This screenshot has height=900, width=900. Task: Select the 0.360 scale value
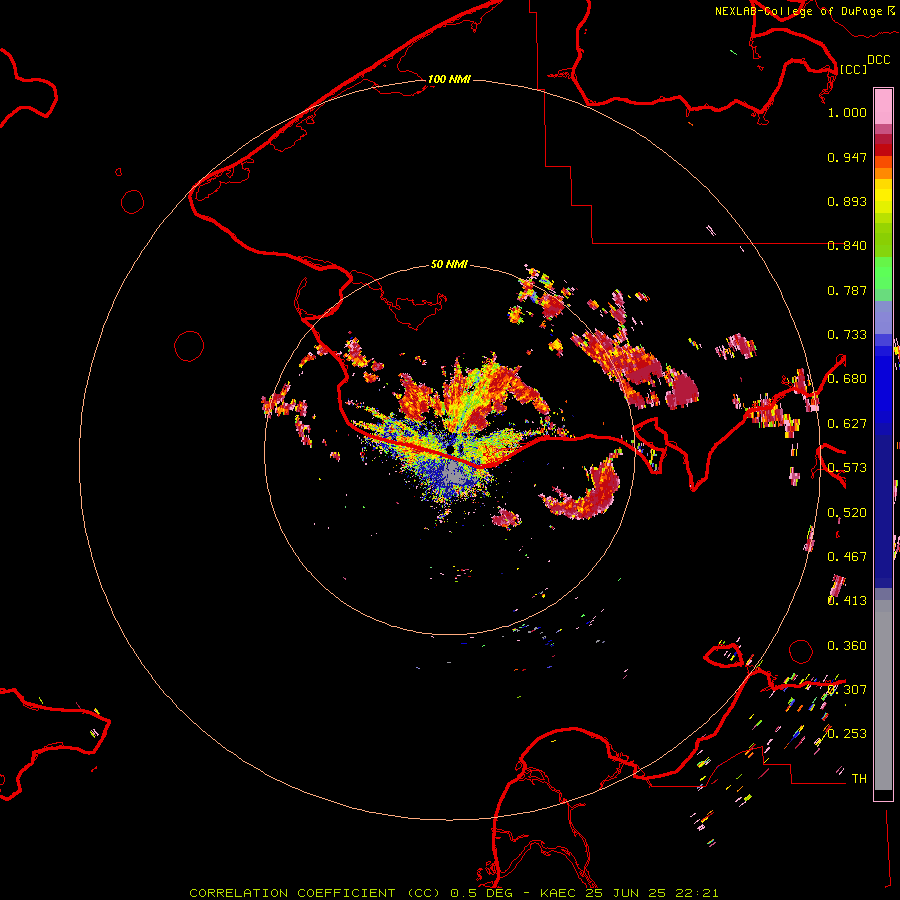click(847, 646)
